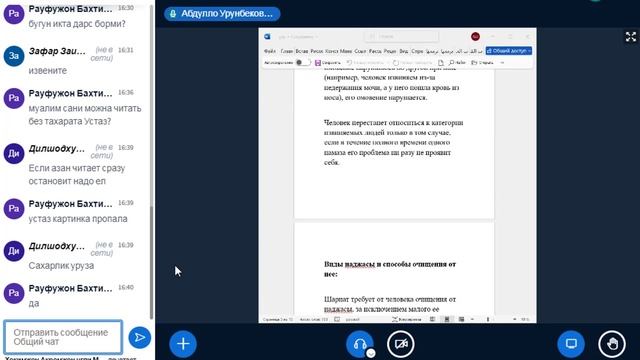640x360 pixels.
Task: Make the presentation fullscreen
Action: click(631, 37)
